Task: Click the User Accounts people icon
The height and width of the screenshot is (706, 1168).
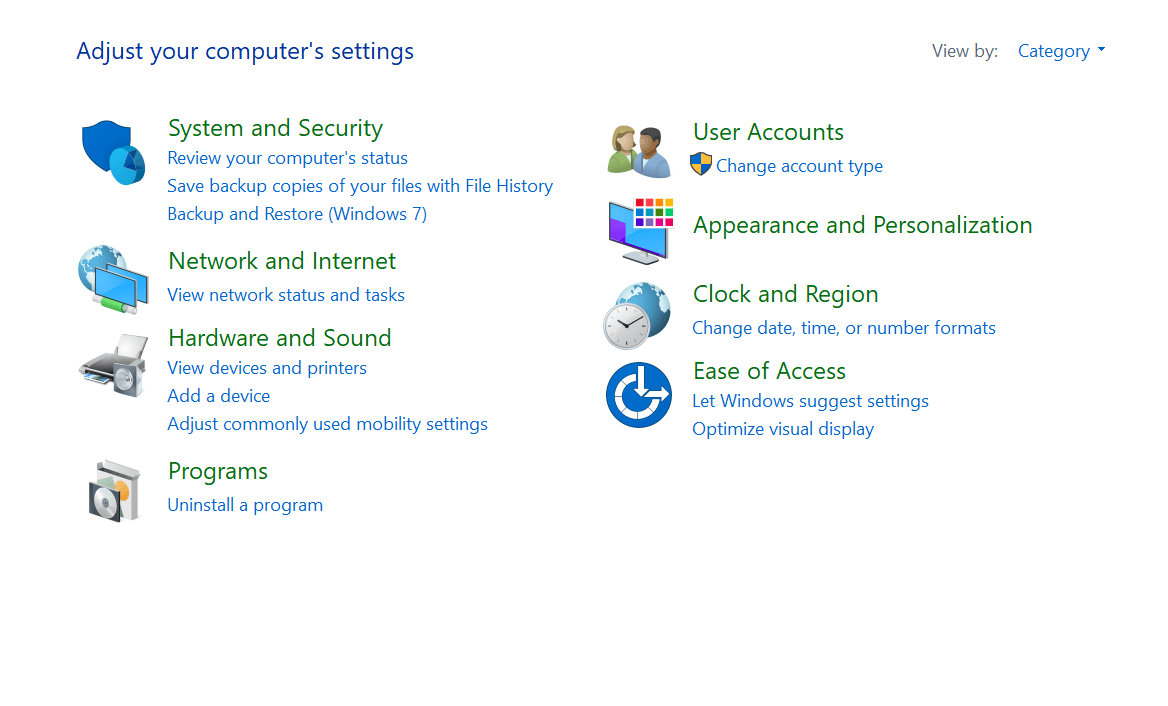Action: click(x=638, y=150)
